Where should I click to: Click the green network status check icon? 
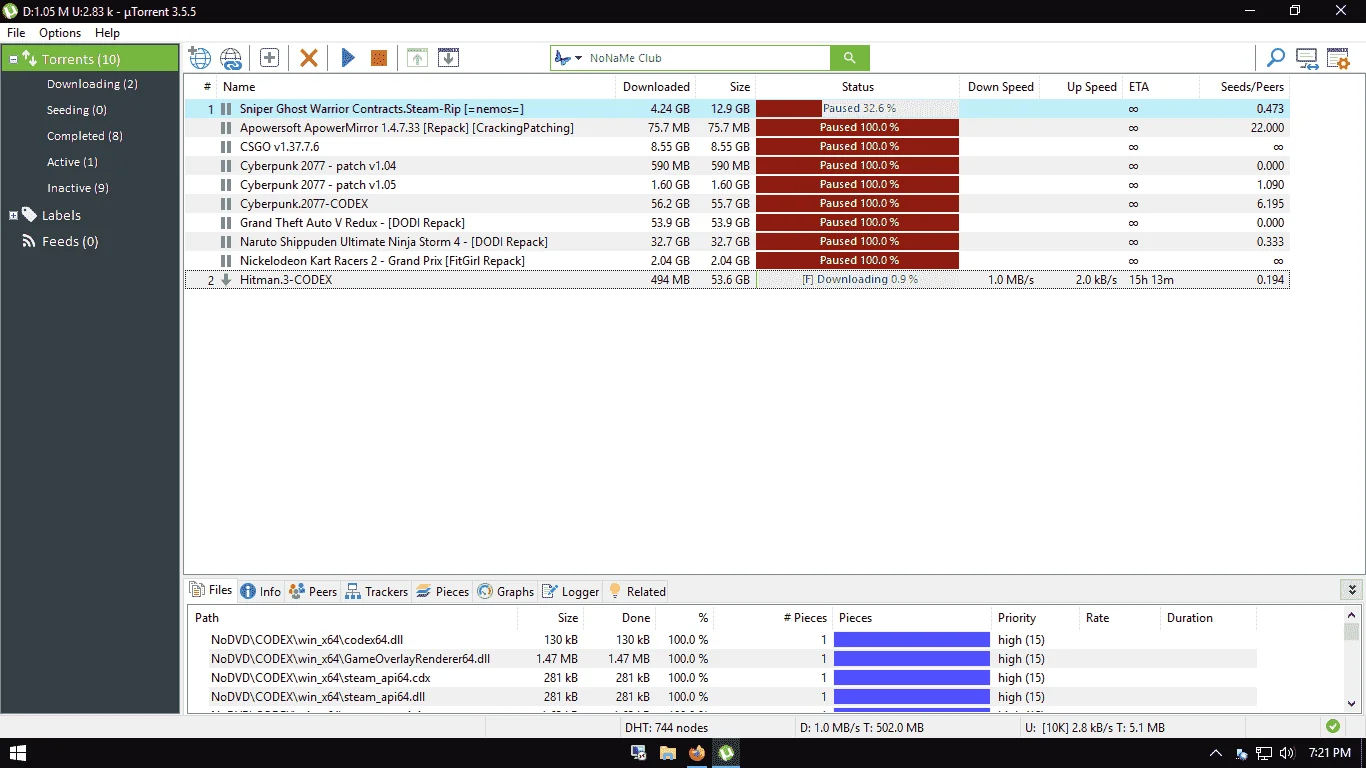click(x=1332, y=727)
